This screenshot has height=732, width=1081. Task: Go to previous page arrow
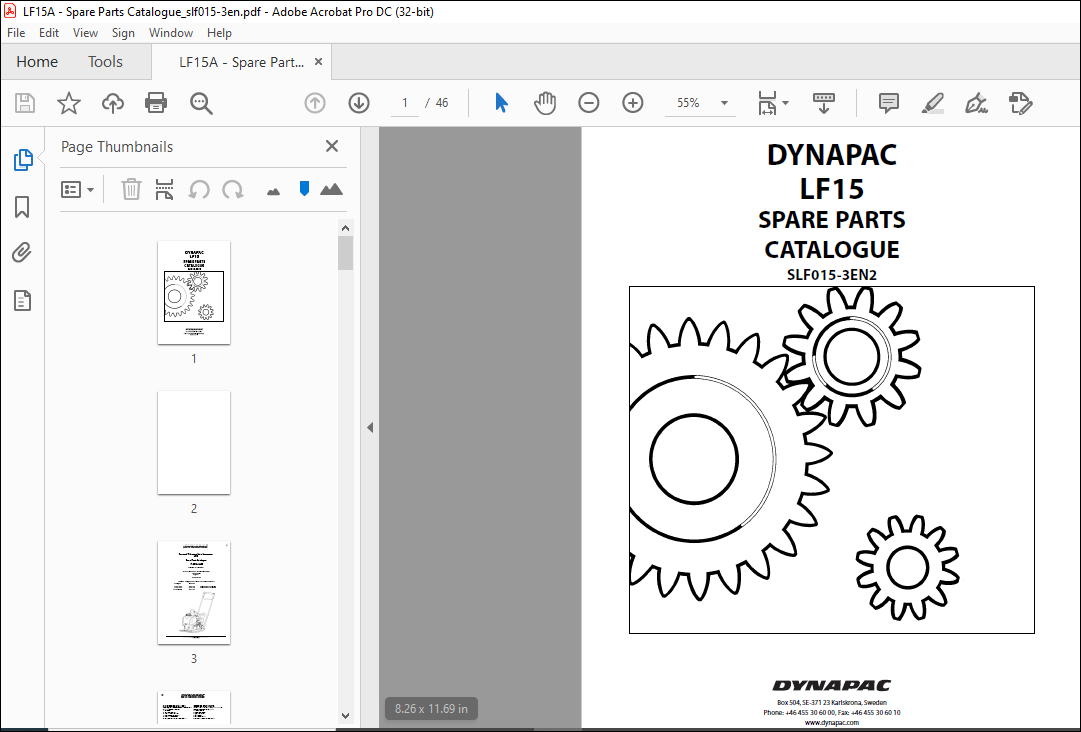pos(314,103)
